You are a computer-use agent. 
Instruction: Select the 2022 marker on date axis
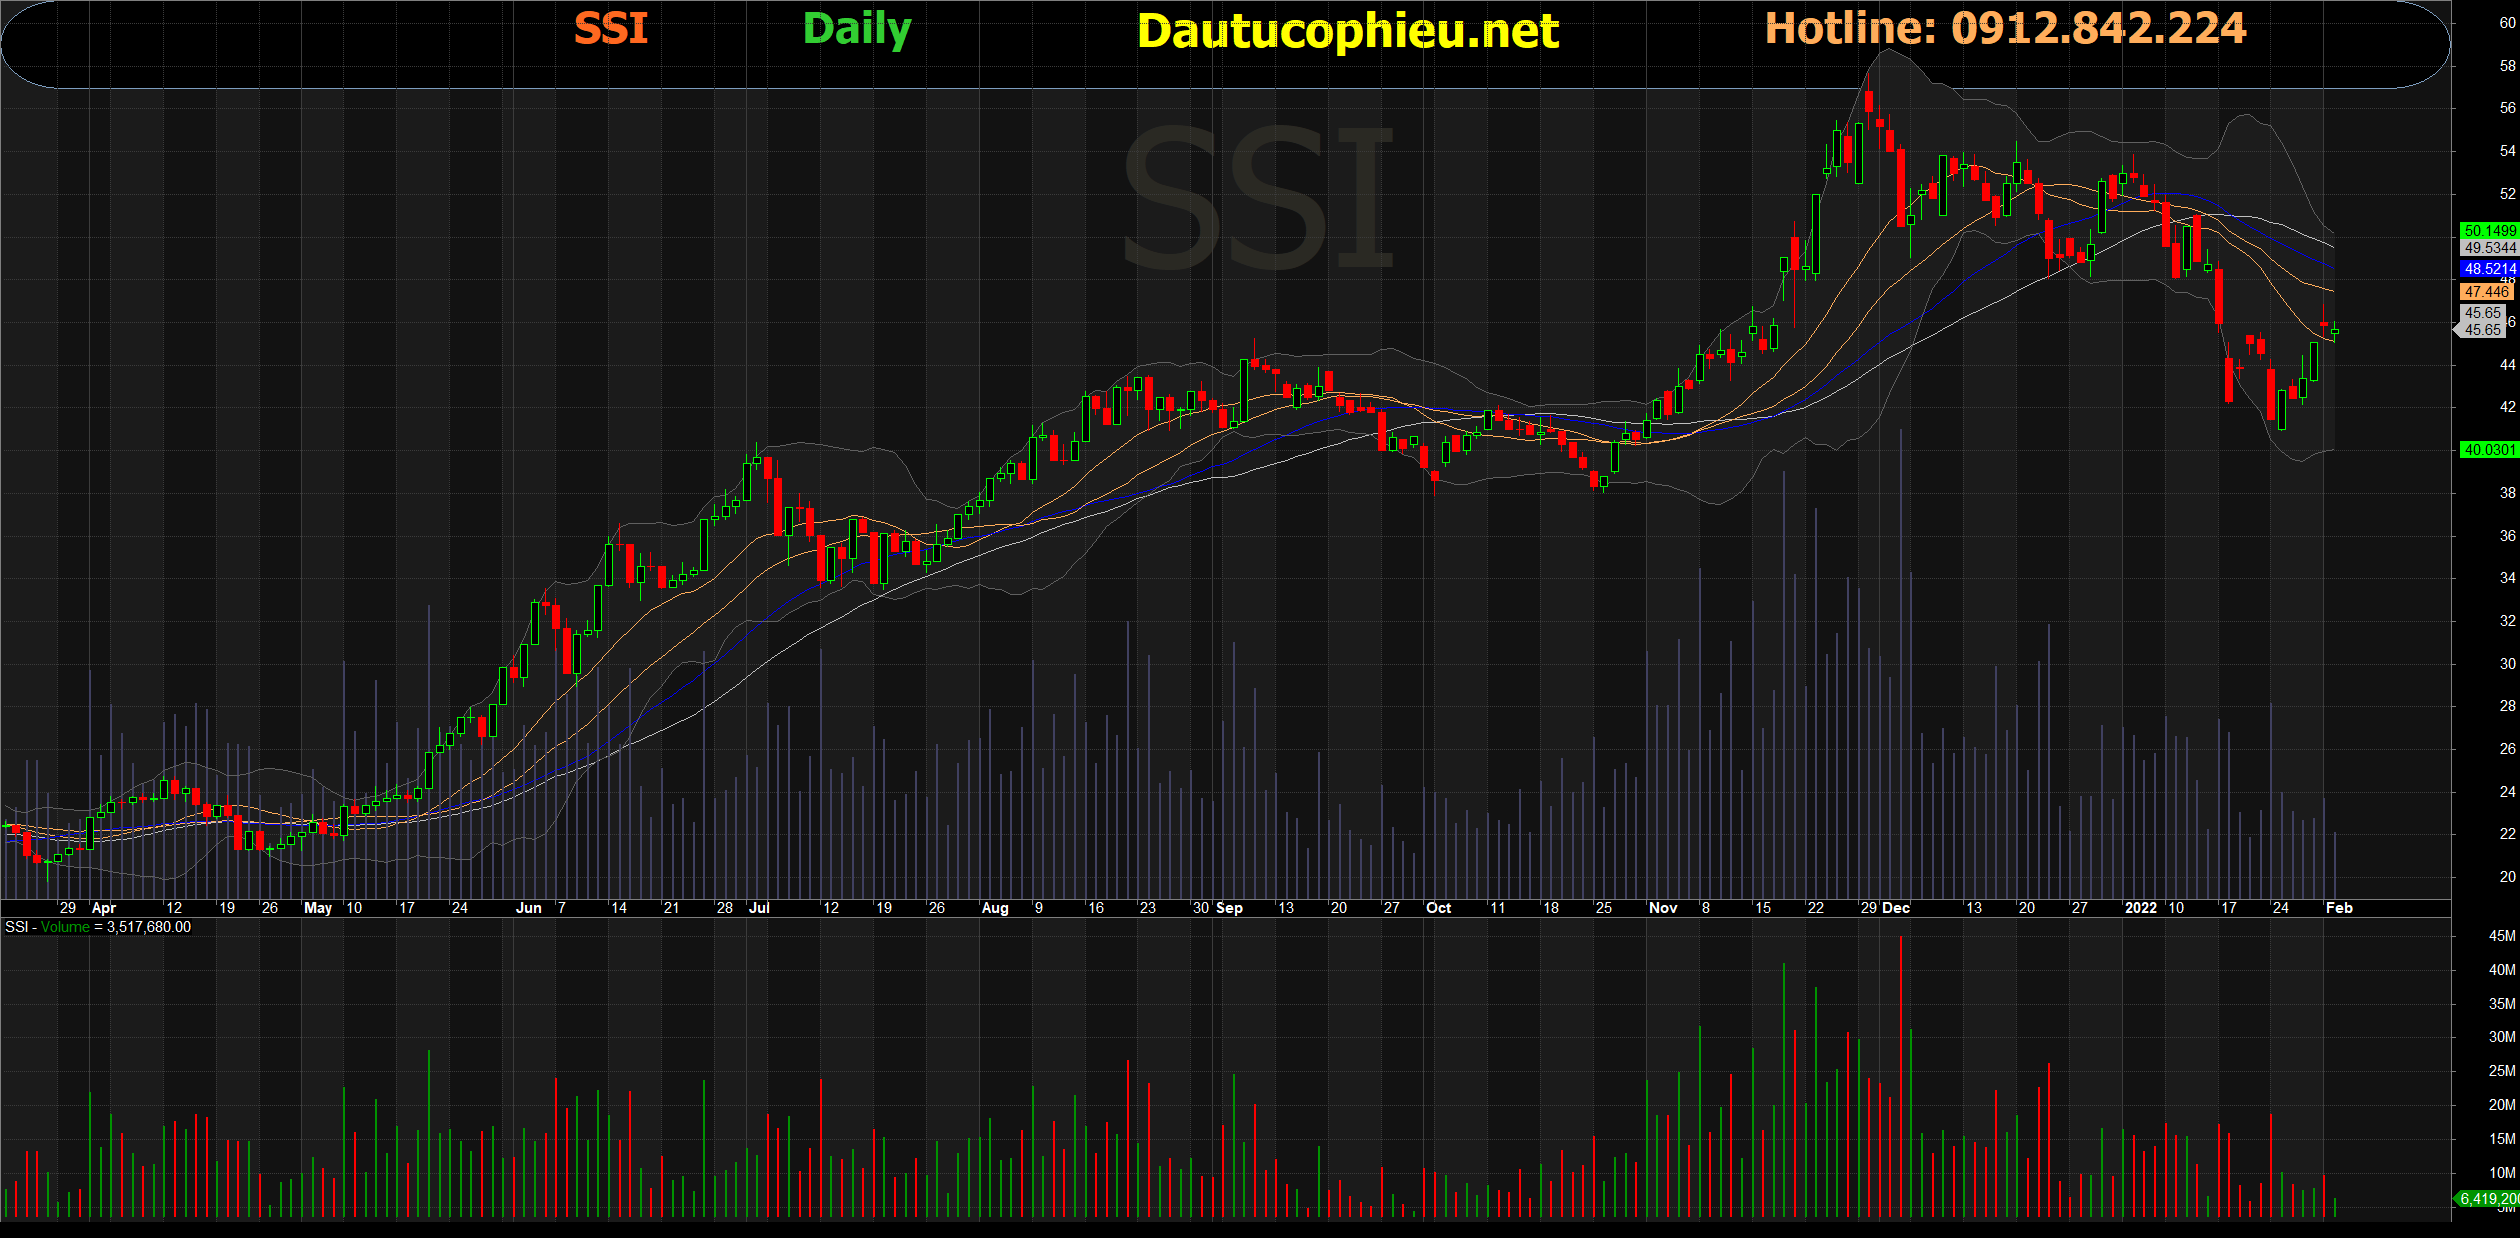tap(2140, 908)
